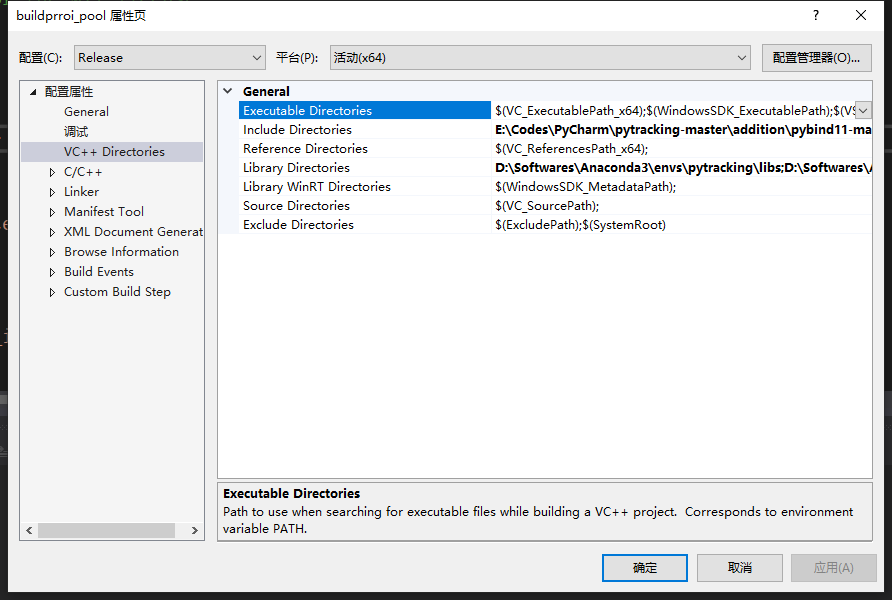Collapse the 配置属性 tree root
Viewport: 892px width, 600px height.
point(34,91)
